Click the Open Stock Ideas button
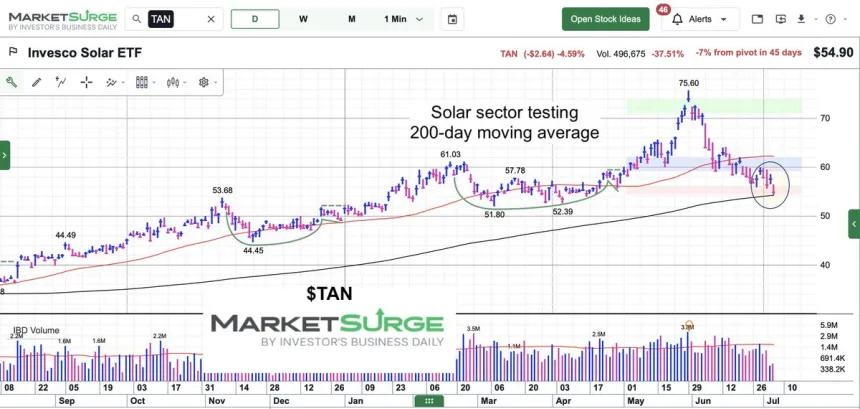This screenshot has width=860, height=409. 605,19
